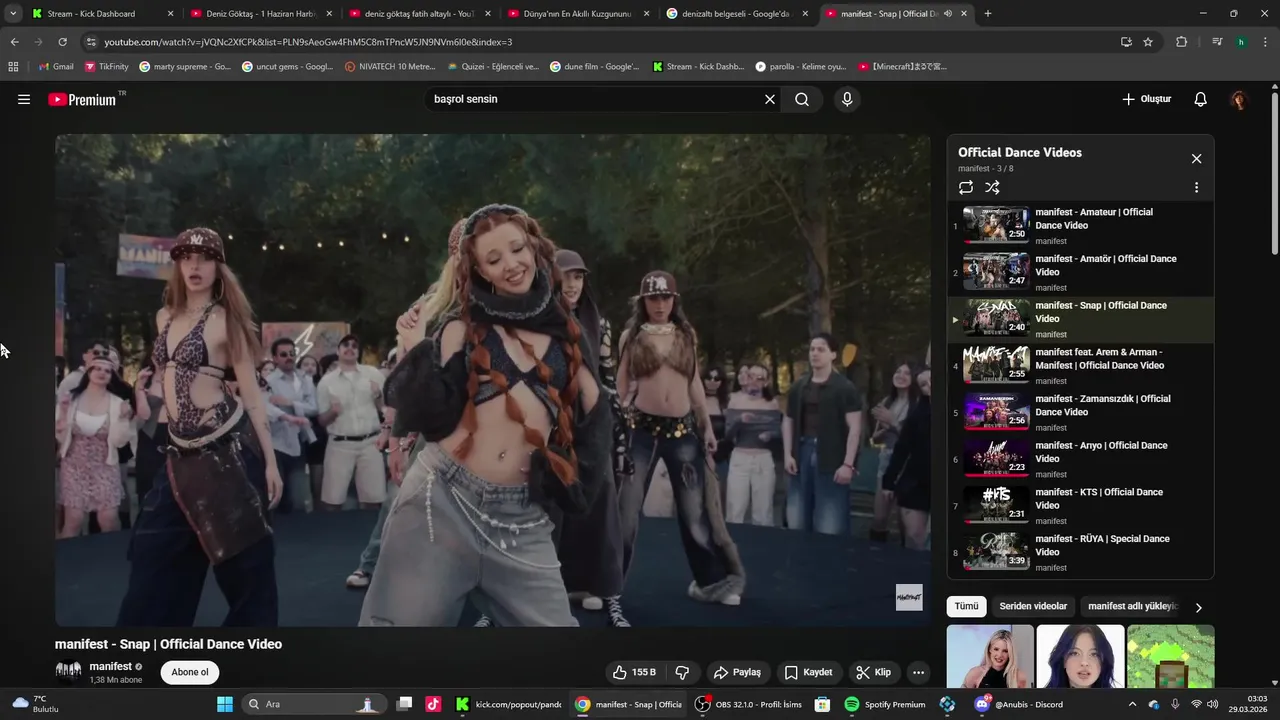Play manifest - Zamansızdık dance video
This screenshot has width=1280, height=720.
click(x=1080, y=412)
